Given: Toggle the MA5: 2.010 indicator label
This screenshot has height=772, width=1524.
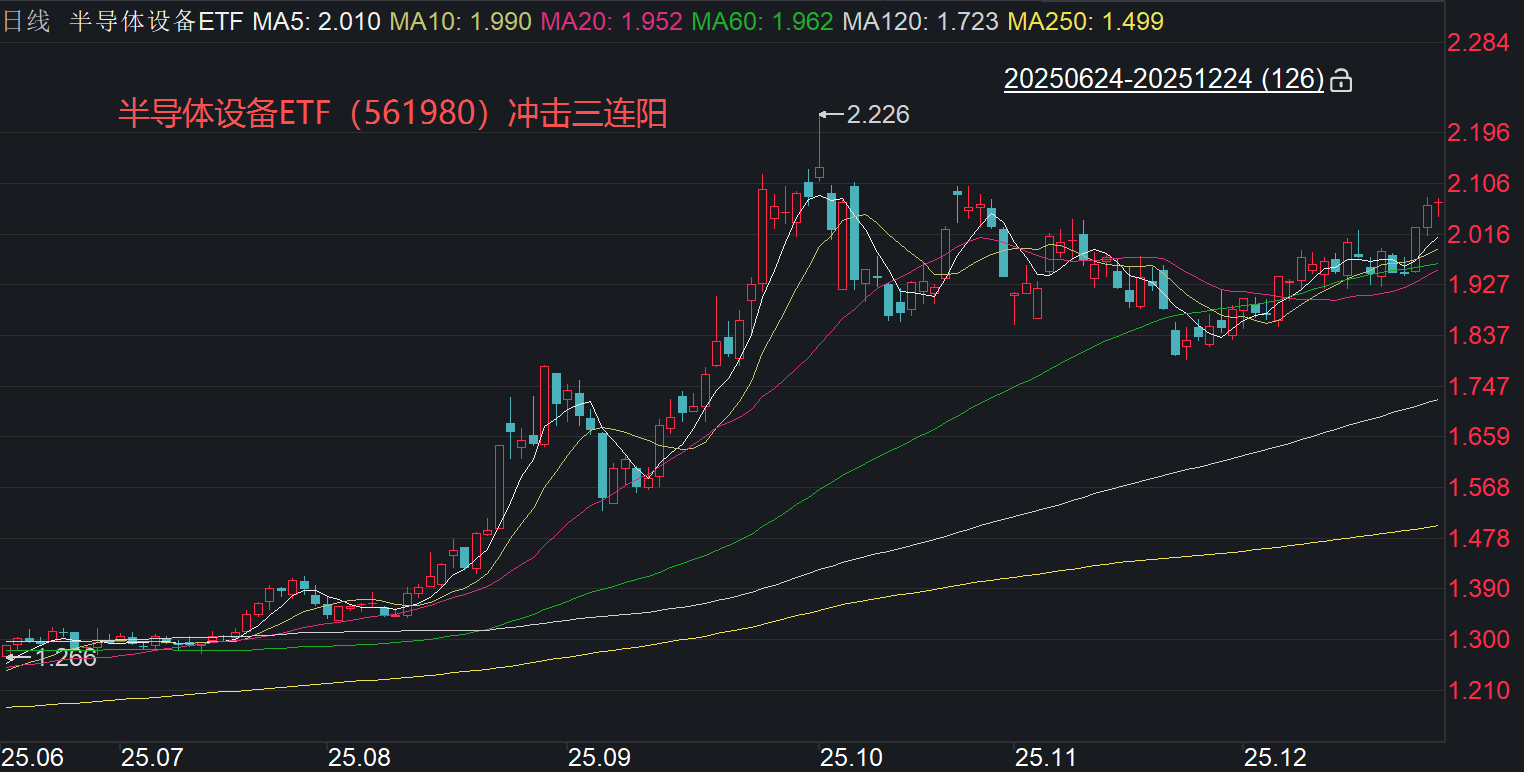Looking at the screenshot, I should (315, 19).
